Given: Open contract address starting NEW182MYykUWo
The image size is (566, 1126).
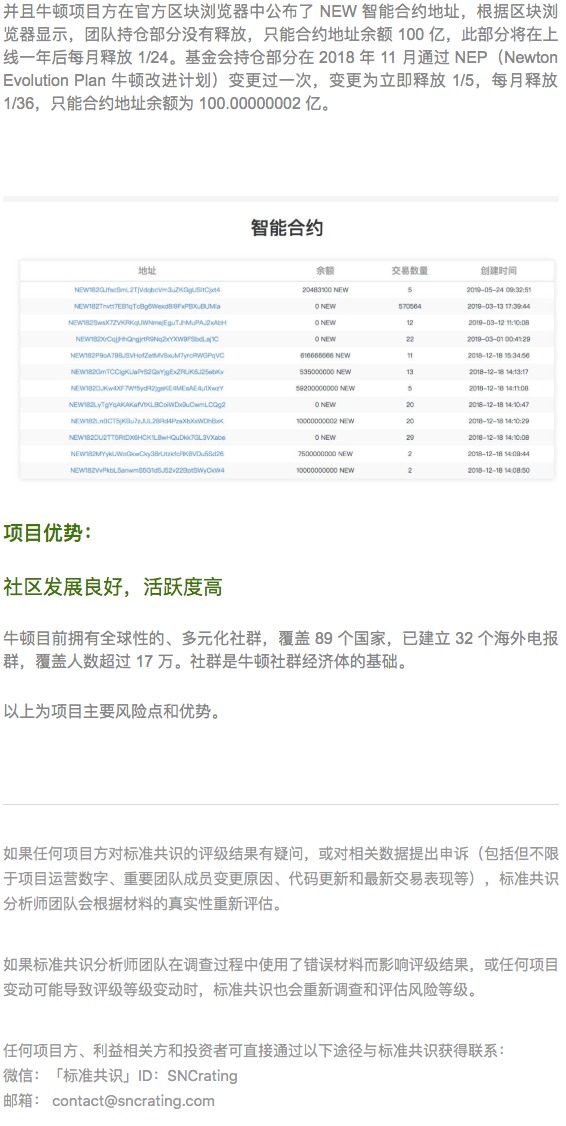Looking at the screenshot, I should pyautogui.click(x=147, y=454).
